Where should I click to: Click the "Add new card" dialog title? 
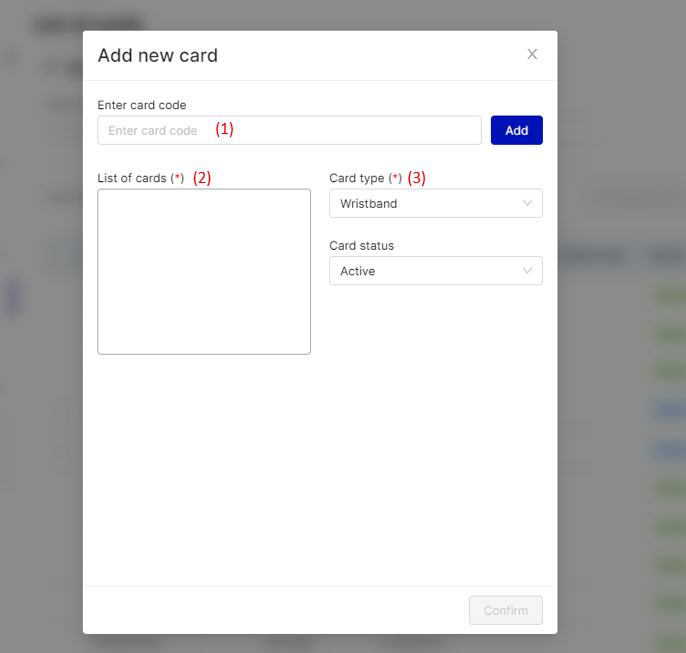click(157, 55)
